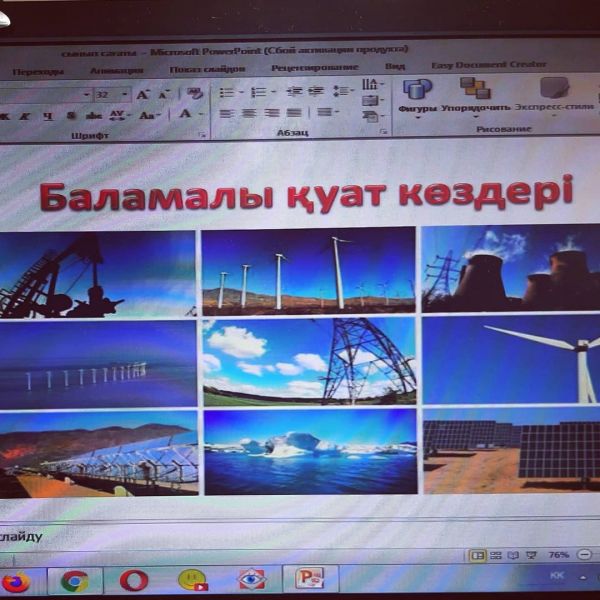Open Opera browser from the taskbar
600x600 pixels.
pos(133,580)
